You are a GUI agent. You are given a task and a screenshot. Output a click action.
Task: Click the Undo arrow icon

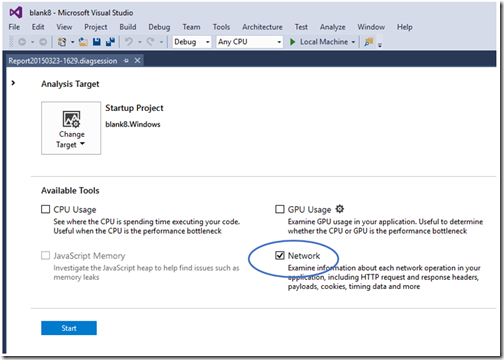point(129,42)
